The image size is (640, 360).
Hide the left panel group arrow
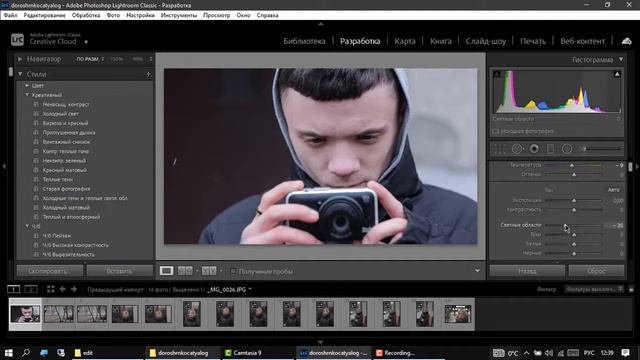coord(4,166)
